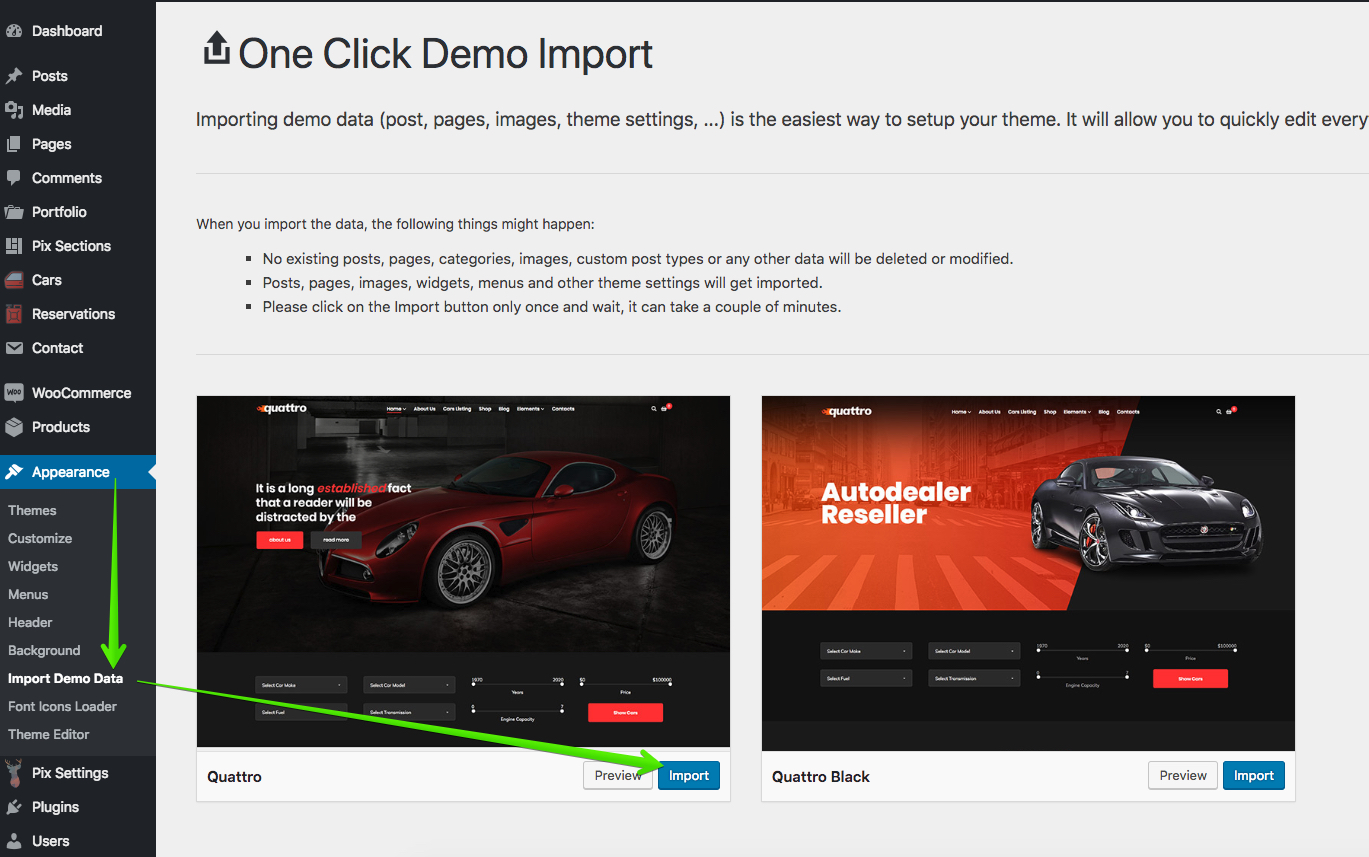This screenshot has width=1369, height=857.
Task: Click the Users person icon
Action: (14, 841)
